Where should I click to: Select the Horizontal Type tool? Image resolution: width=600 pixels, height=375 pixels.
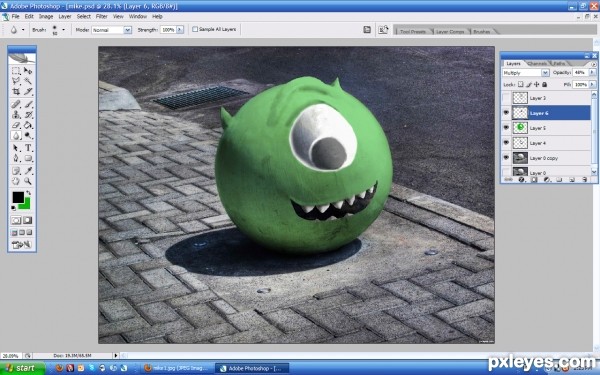[x=28, y=148]
